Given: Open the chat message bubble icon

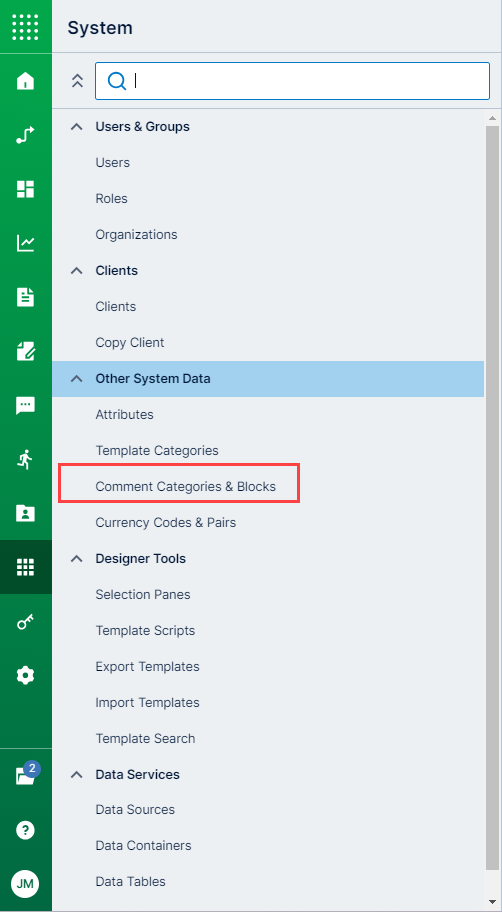Looking at the screenshot, I should click(x=25, y=405).
